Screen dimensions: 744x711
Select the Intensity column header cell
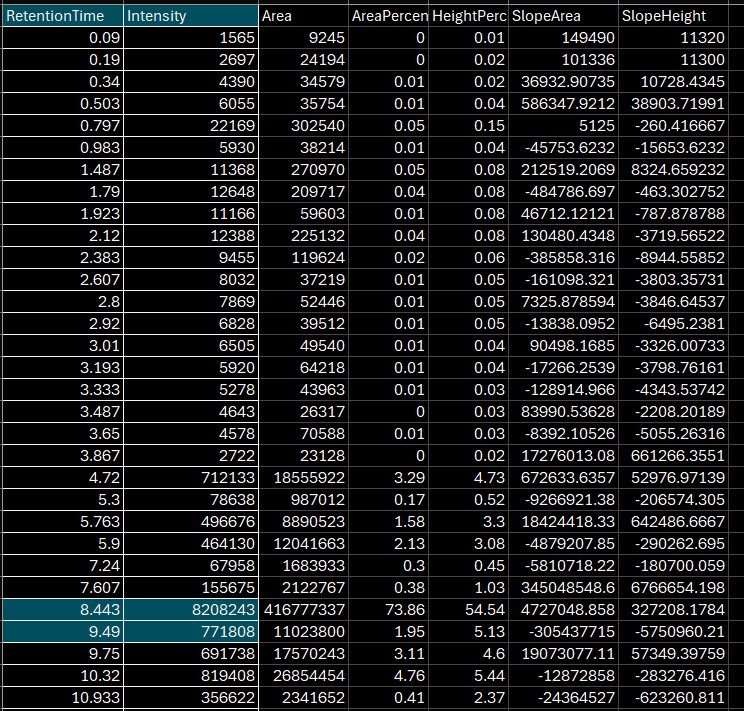click(189, 16)
